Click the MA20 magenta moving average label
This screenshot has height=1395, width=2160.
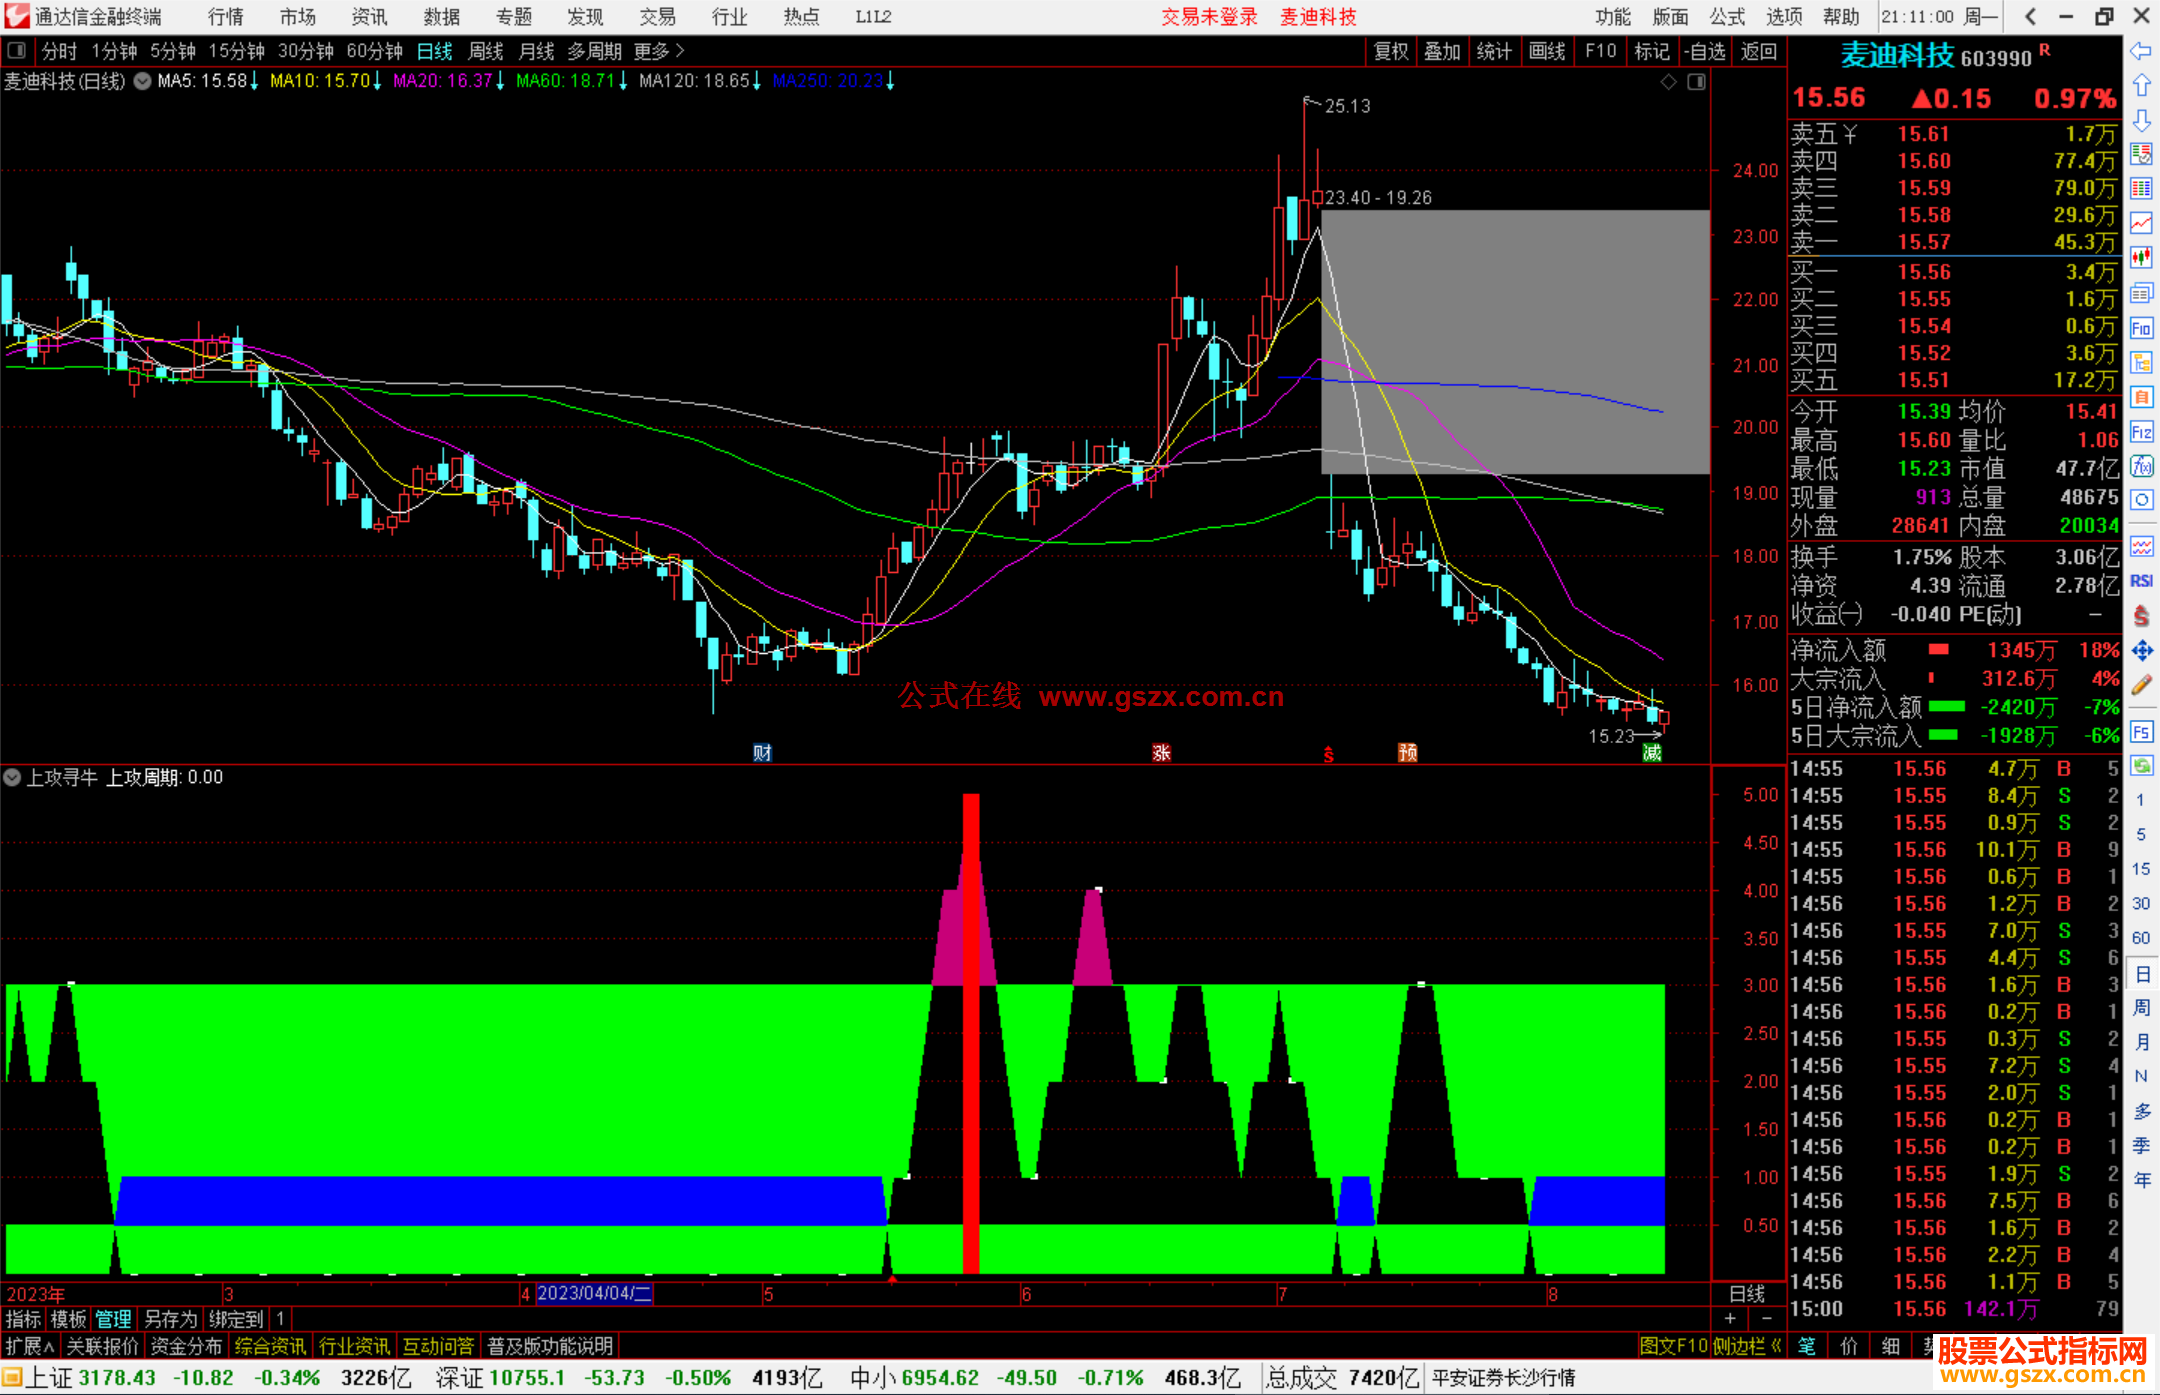point(442,81)
